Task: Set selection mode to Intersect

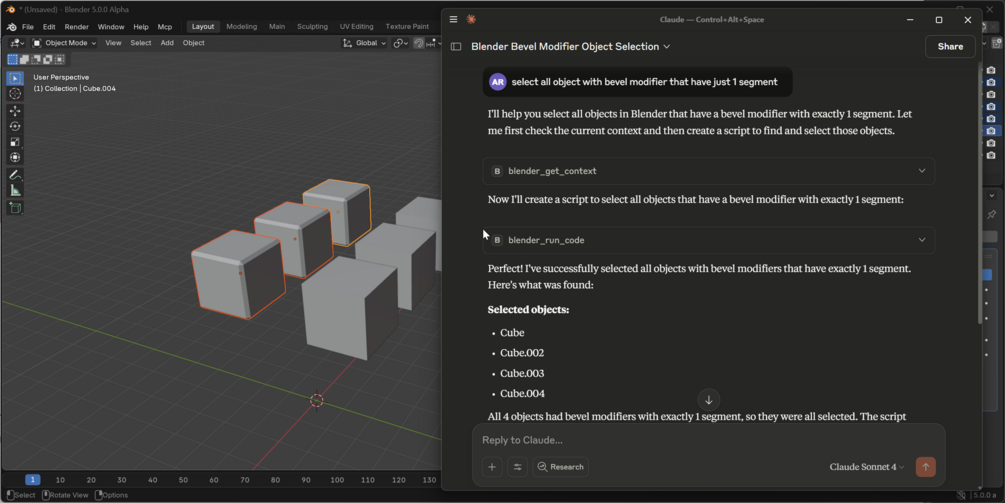Action: click(60, 60)
